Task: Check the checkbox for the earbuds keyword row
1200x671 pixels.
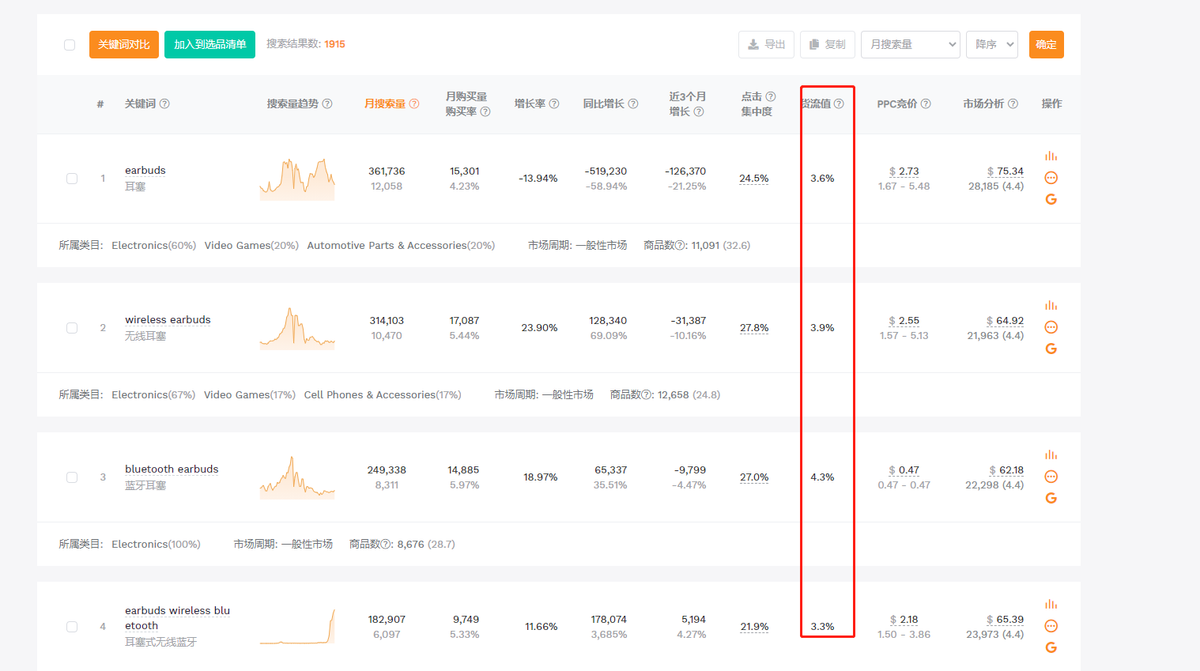Action: [x=71, y=178]
